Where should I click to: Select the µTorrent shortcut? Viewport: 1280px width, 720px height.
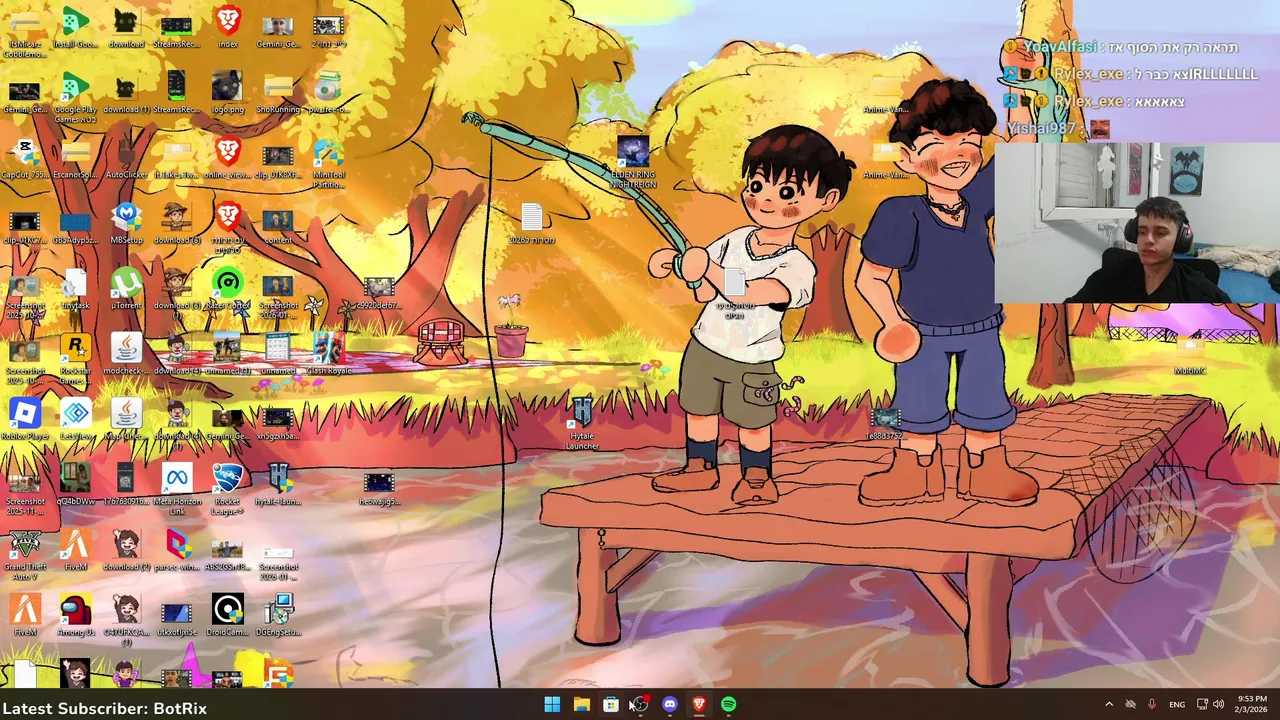(x=126, y=290)
